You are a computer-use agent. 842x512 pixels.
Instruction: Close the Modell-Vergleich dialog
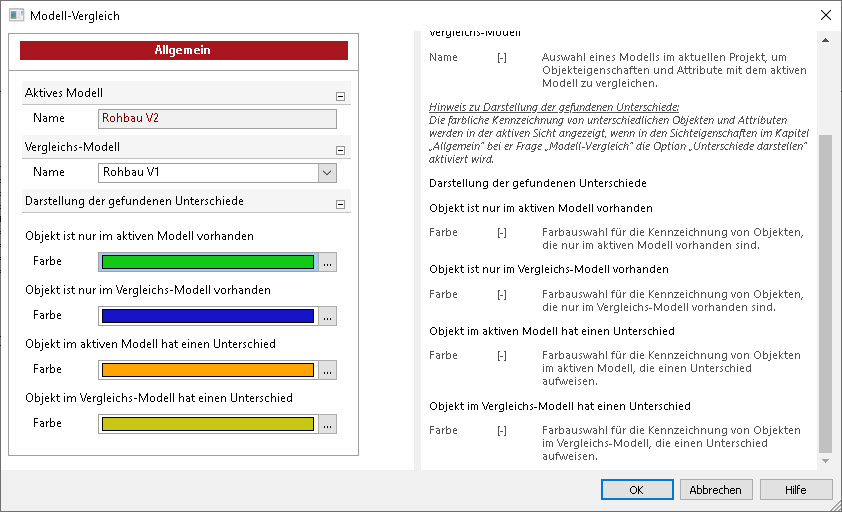[x=826, y=15]
